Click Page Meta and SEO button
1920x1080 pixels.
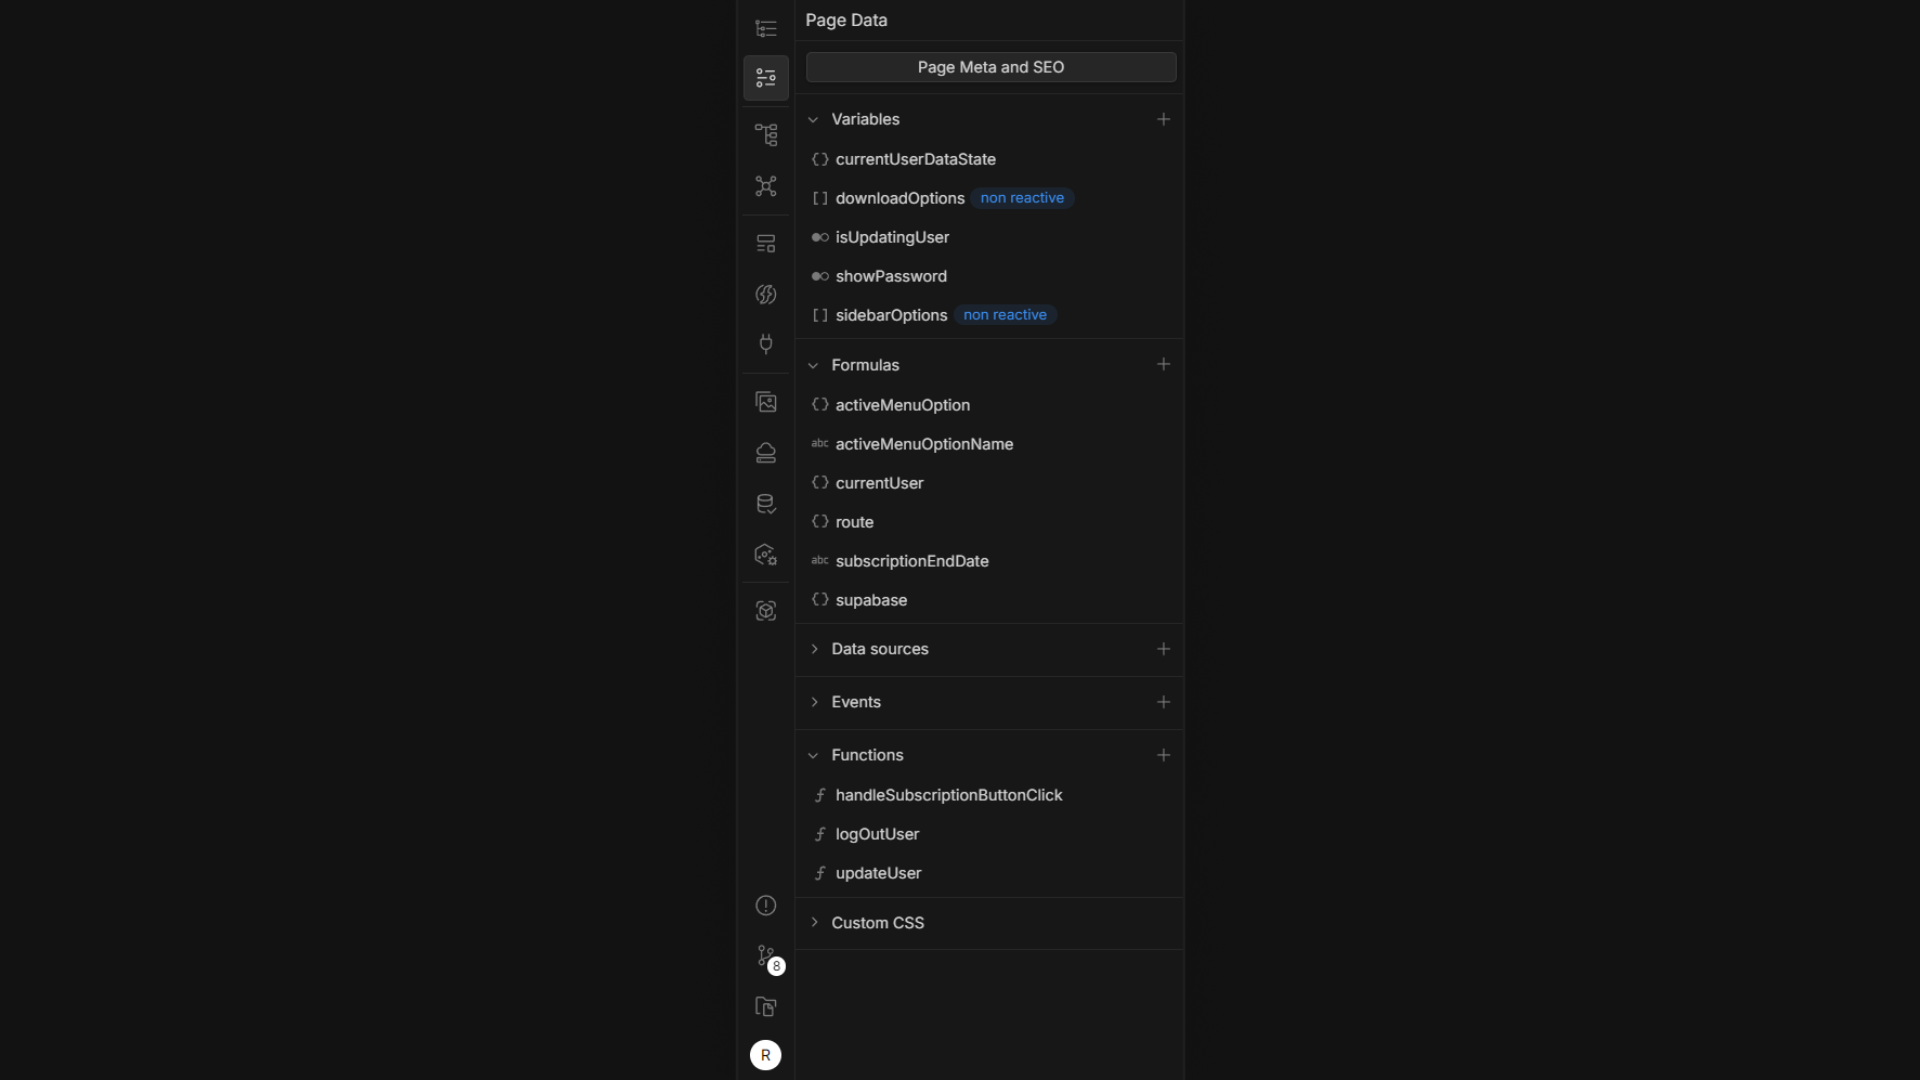(x=990, y=67)
